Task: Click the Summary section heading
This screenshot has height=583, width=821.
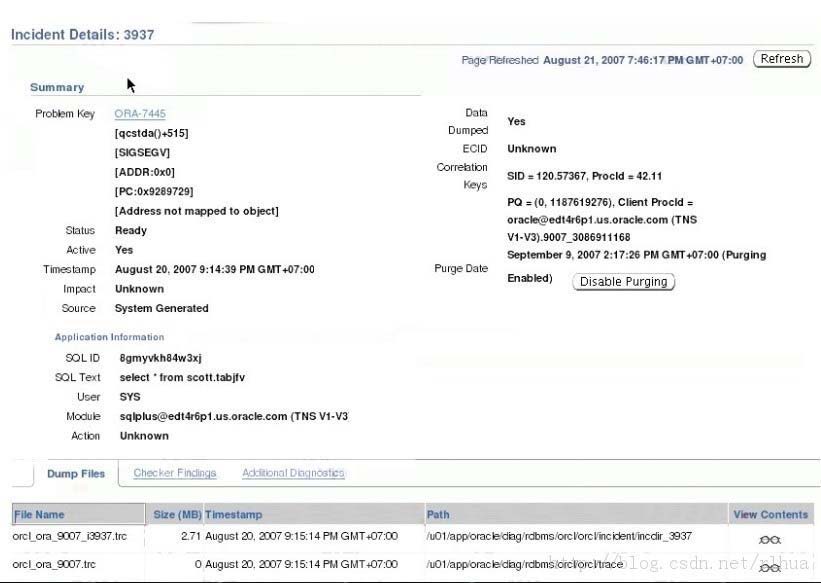Action: [x=57, y=88]
